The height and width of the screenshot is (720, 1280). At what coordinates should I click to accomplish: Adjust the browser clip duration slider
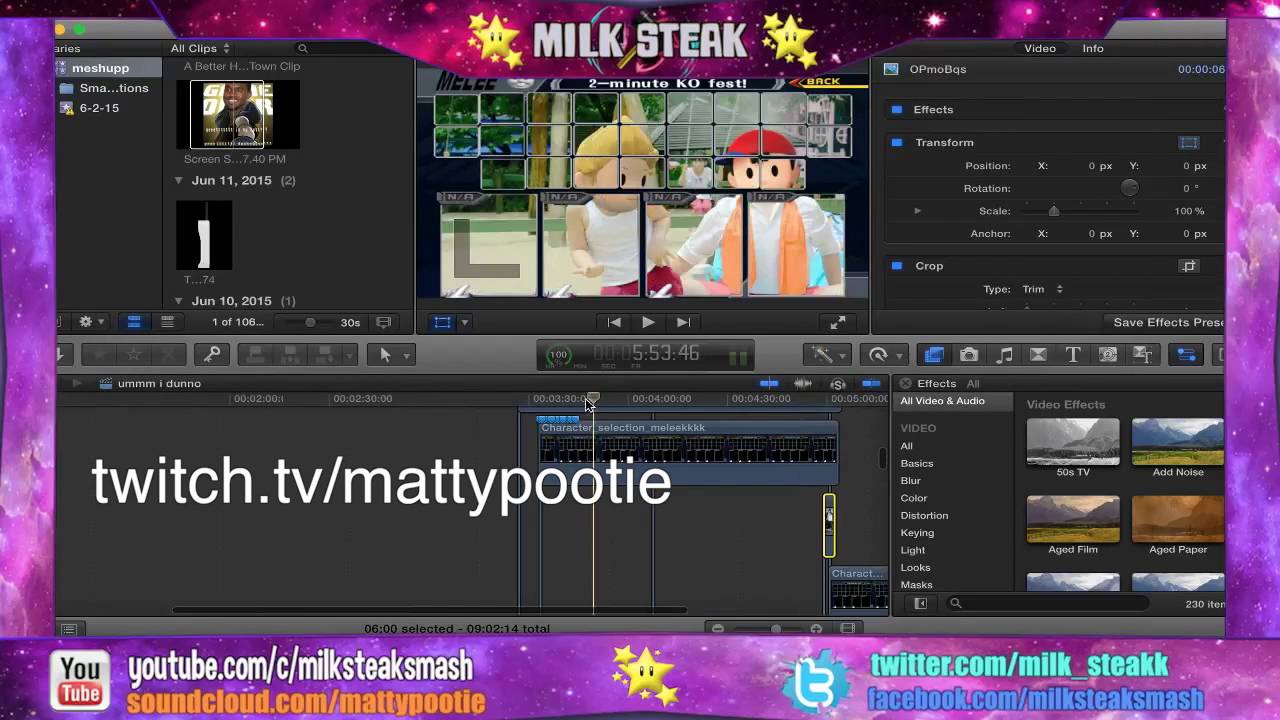point(310,322)
